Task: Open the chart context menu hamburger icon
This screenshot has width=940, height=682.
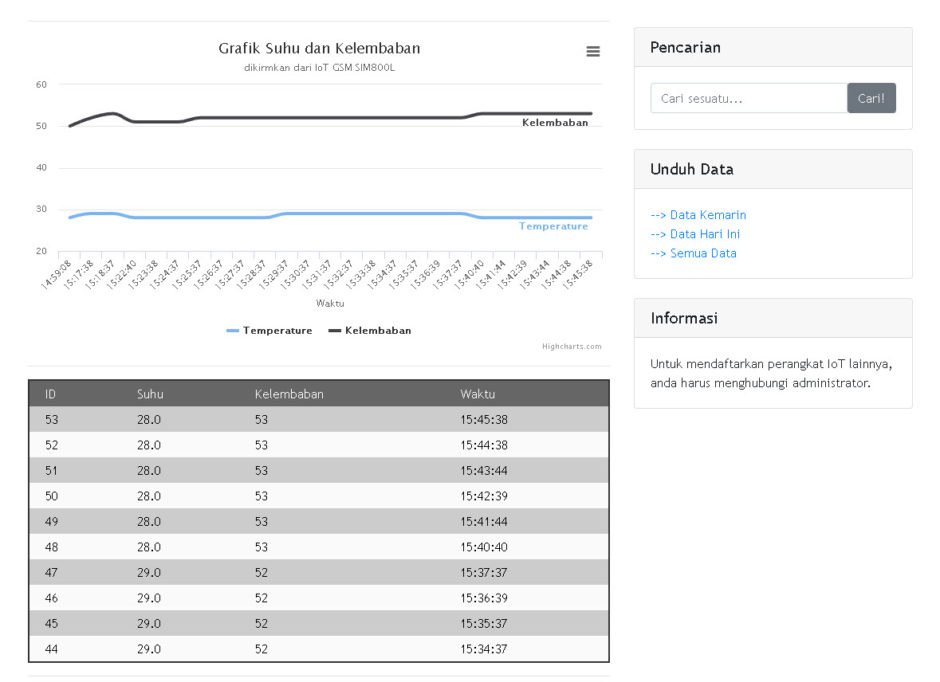Action: tap(593, 52)
